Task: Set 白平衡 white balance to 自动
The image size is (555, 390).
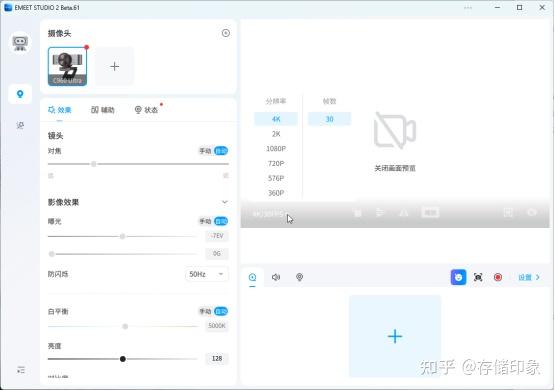Action: point(221,311)
